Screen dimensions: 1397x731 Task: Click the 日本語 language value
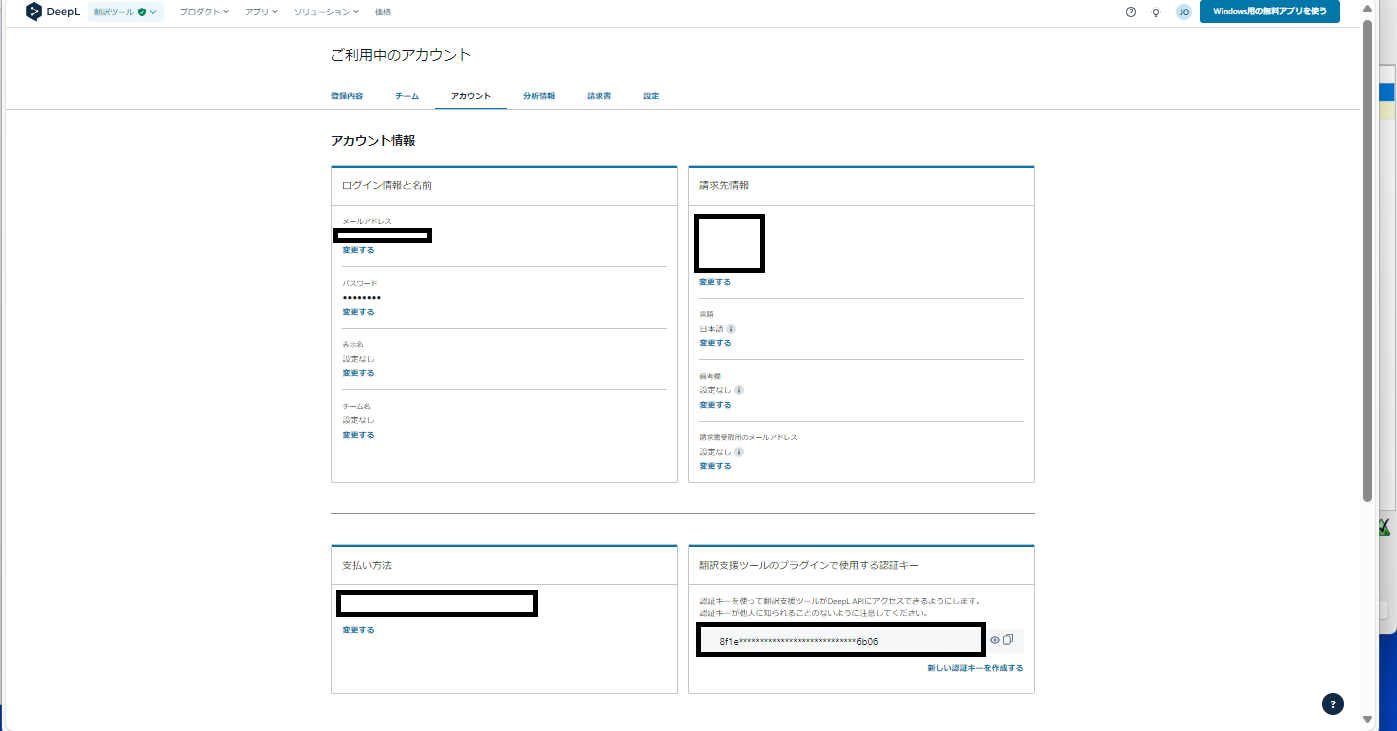[x=711, y=329]
